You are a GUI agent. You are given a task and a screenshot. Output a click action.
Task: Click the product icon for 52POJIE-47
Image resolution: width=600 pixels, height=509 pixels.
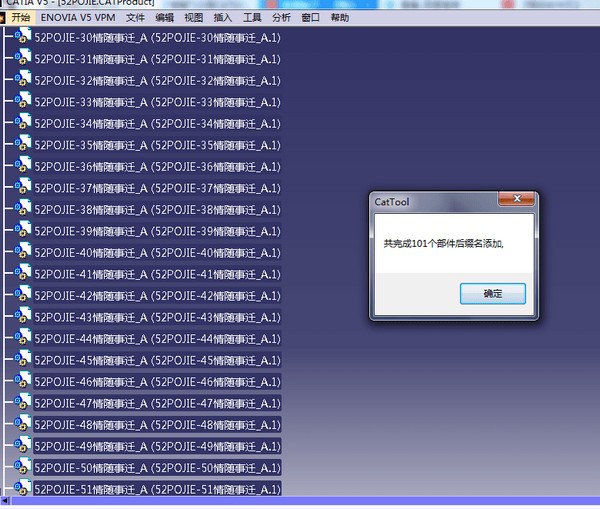(x=23, y=401)
